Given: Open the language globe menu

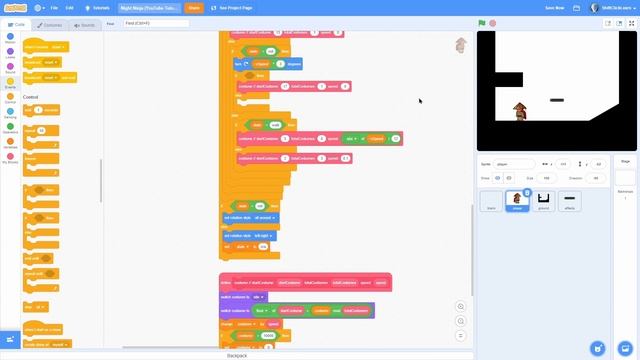Looking at the screenshot, I should 39,8.
